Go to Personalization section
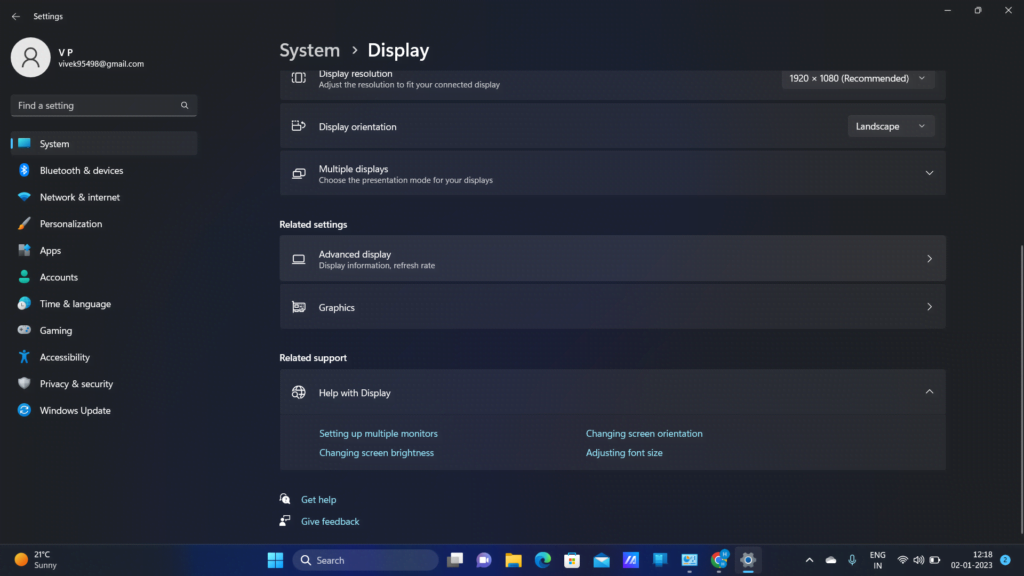 [x=104, y=224]
